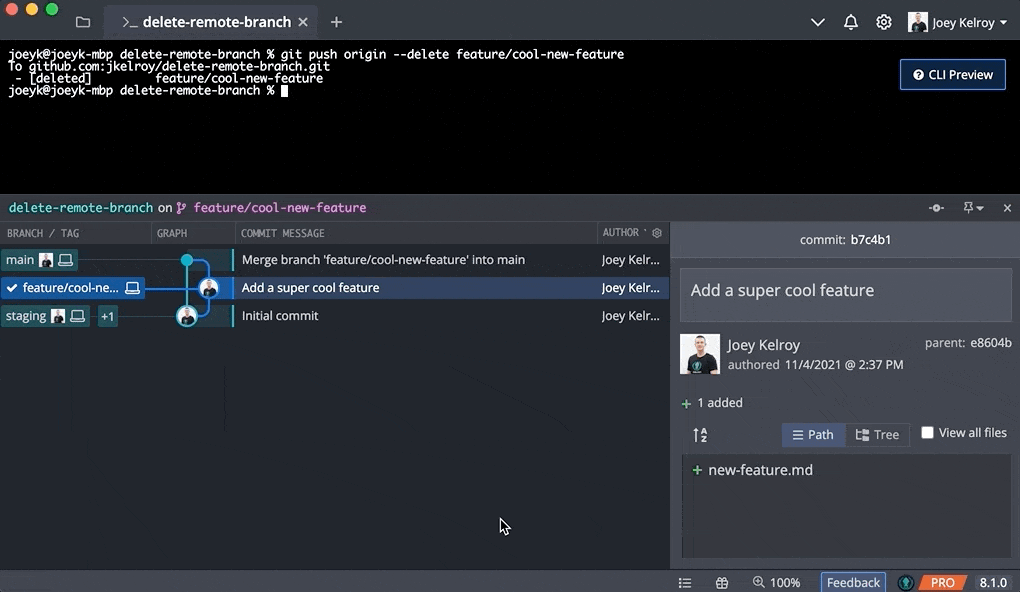Expand the chevron dropdown beside the bell
Screen dimensions: 1020x592
coord(818,22)
